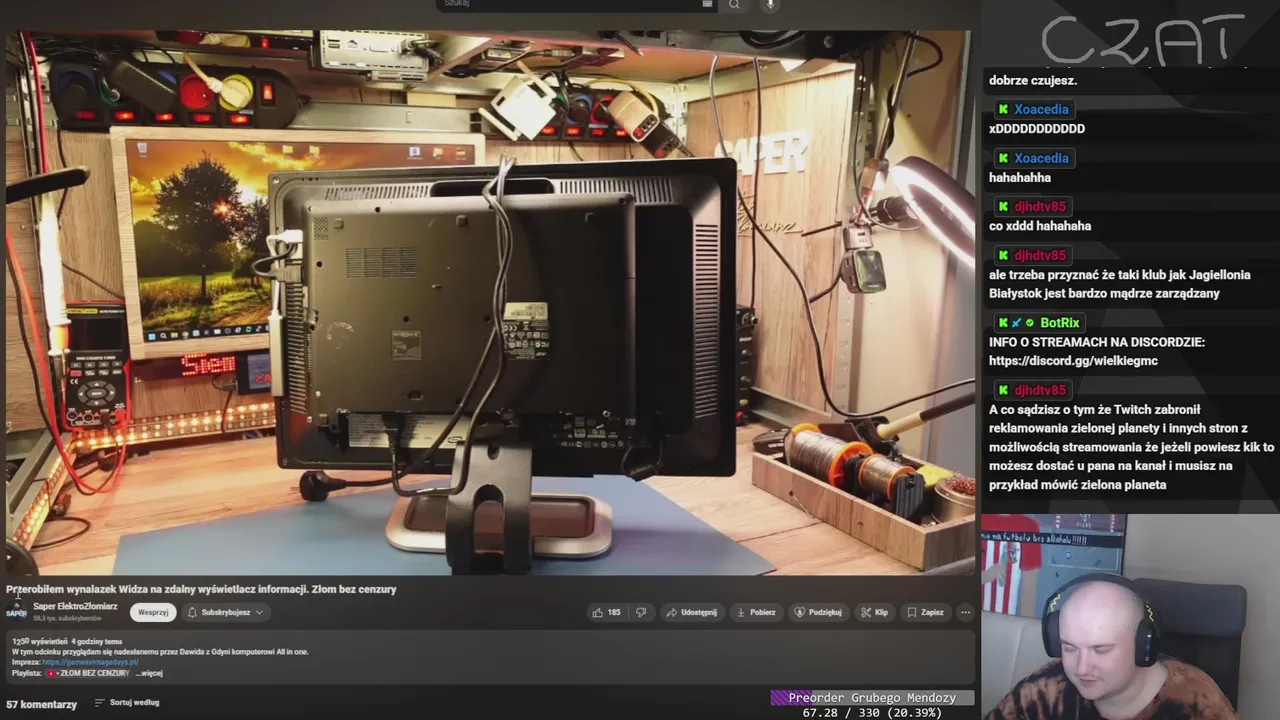Click djhdtv85 name above Jagiellonia message

point(1040,256)
